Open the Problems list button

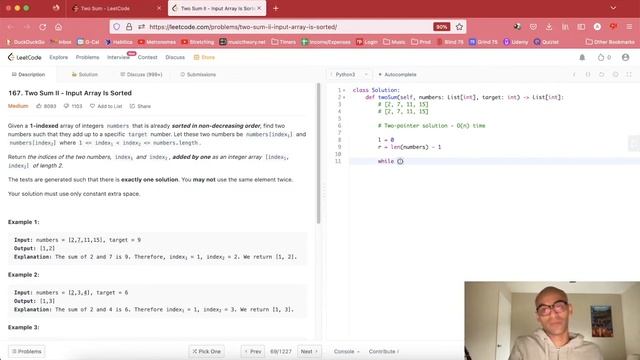coord(27,351)
